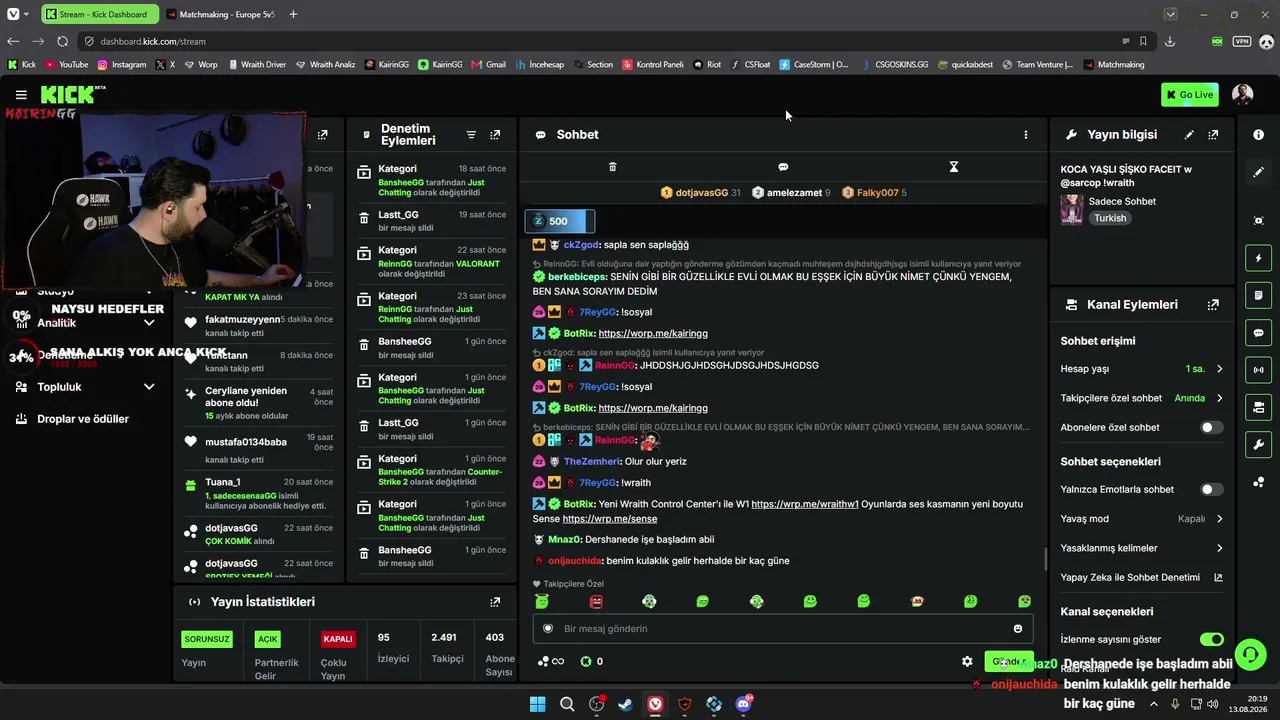
Task: Open the profile avatar menu
Action: (x=1243, y=95)
